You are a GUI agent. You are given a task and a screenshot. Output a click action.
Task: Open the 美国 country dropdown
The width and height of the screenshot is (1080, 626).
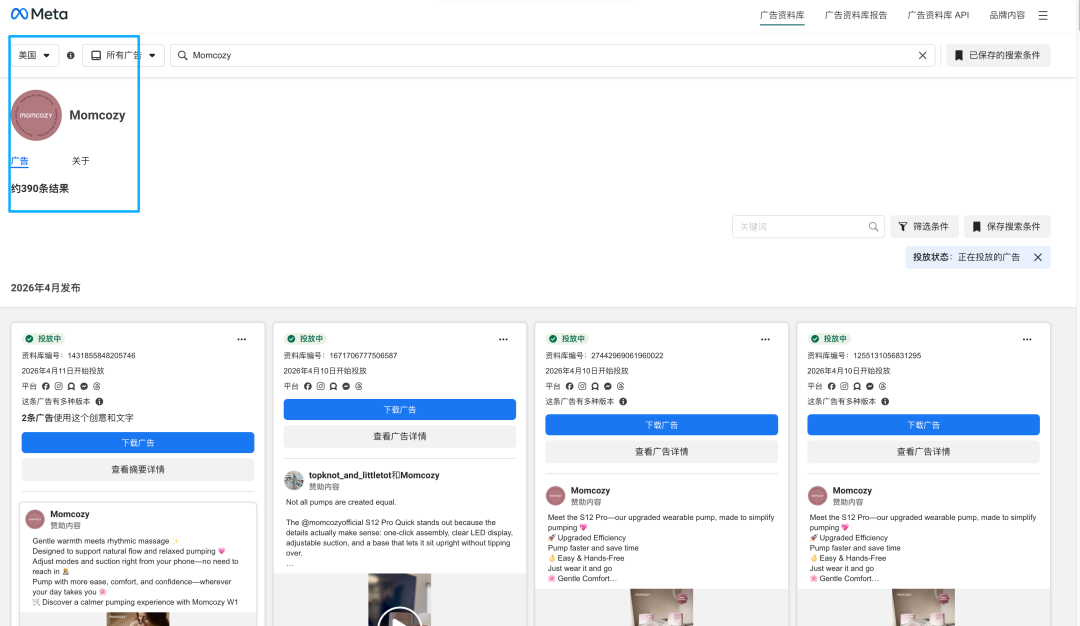tap(34, 55)
